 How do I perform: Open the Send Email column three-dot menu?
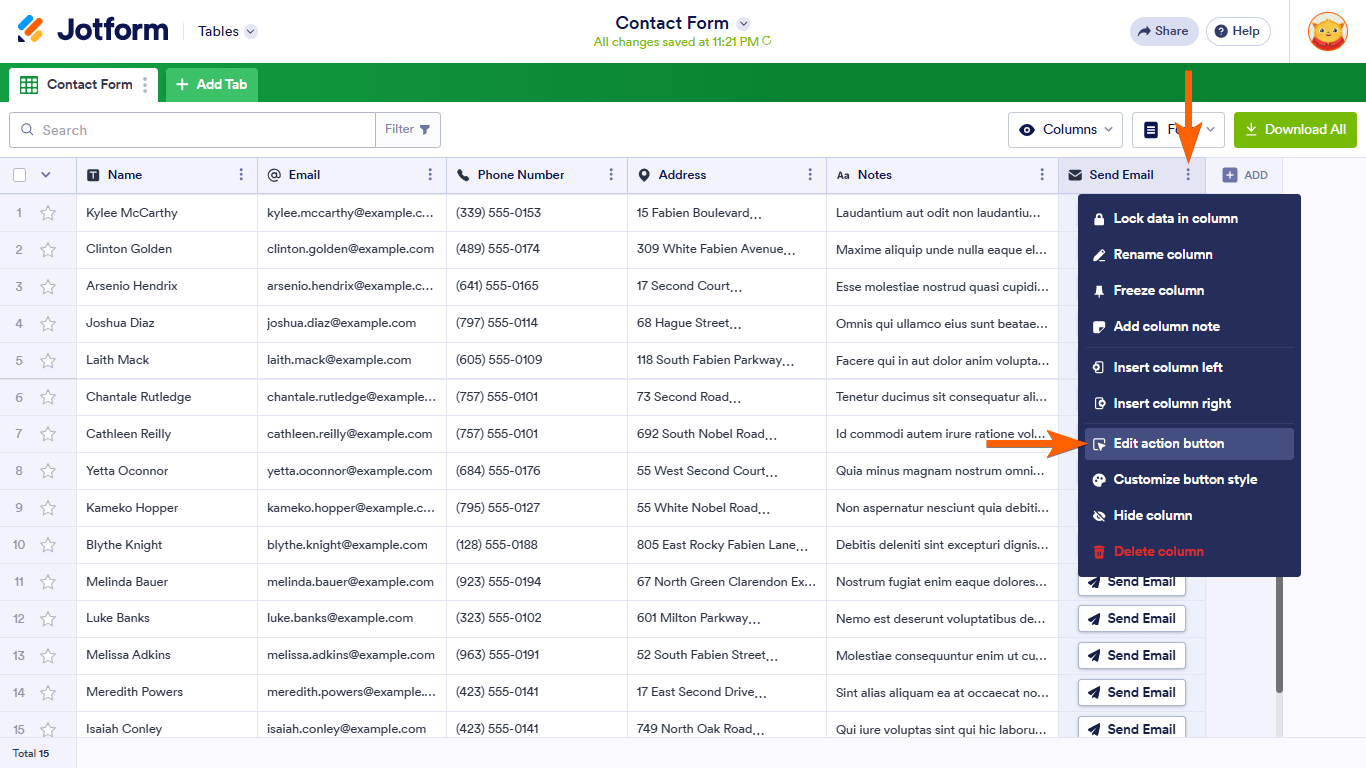pyautogui.click(x=1188, y=175)
